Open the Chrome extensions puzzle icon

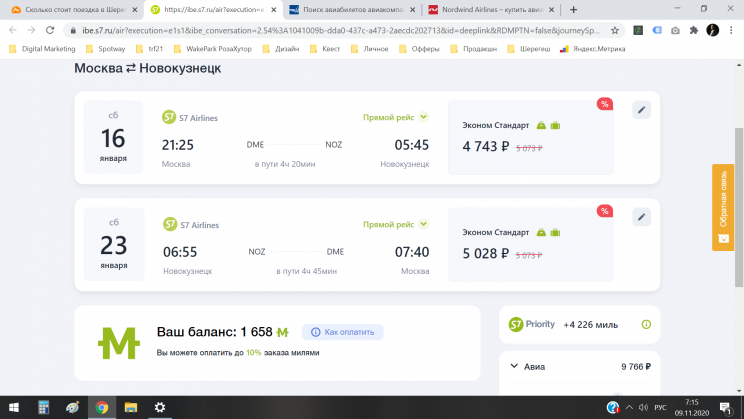point(694,30)
